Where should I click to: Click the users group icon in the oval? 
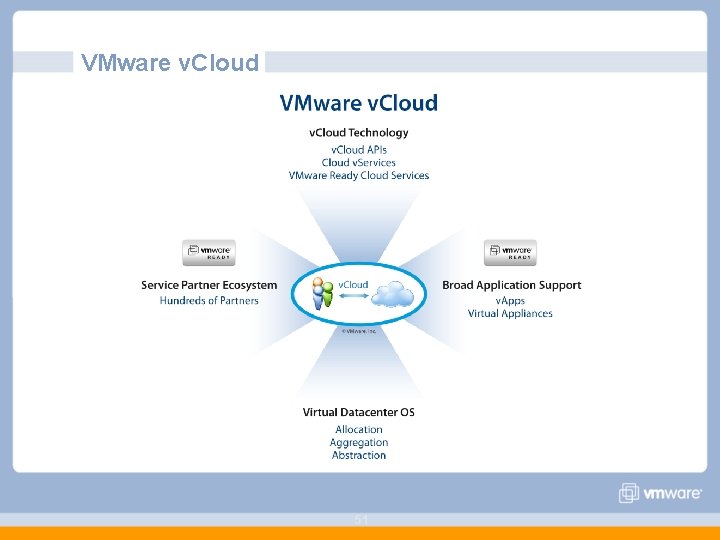click(x=322, y=293)
